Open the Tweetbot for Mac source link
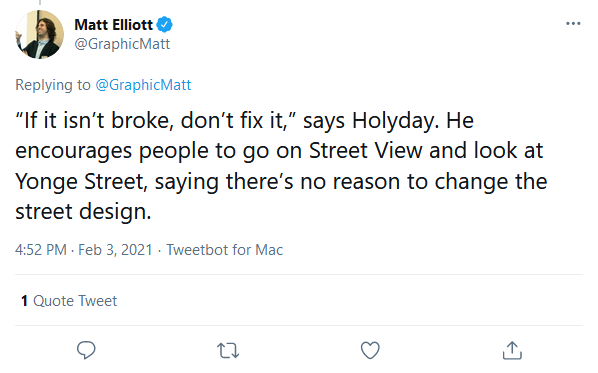 [225, 250]
